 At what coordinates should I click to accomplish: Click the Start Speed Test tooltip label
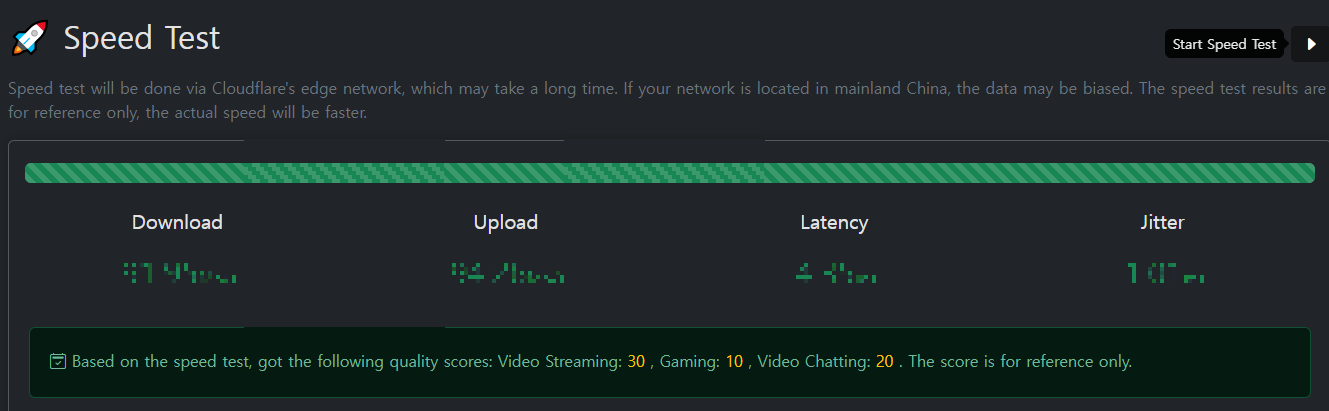coord(1224,44)
